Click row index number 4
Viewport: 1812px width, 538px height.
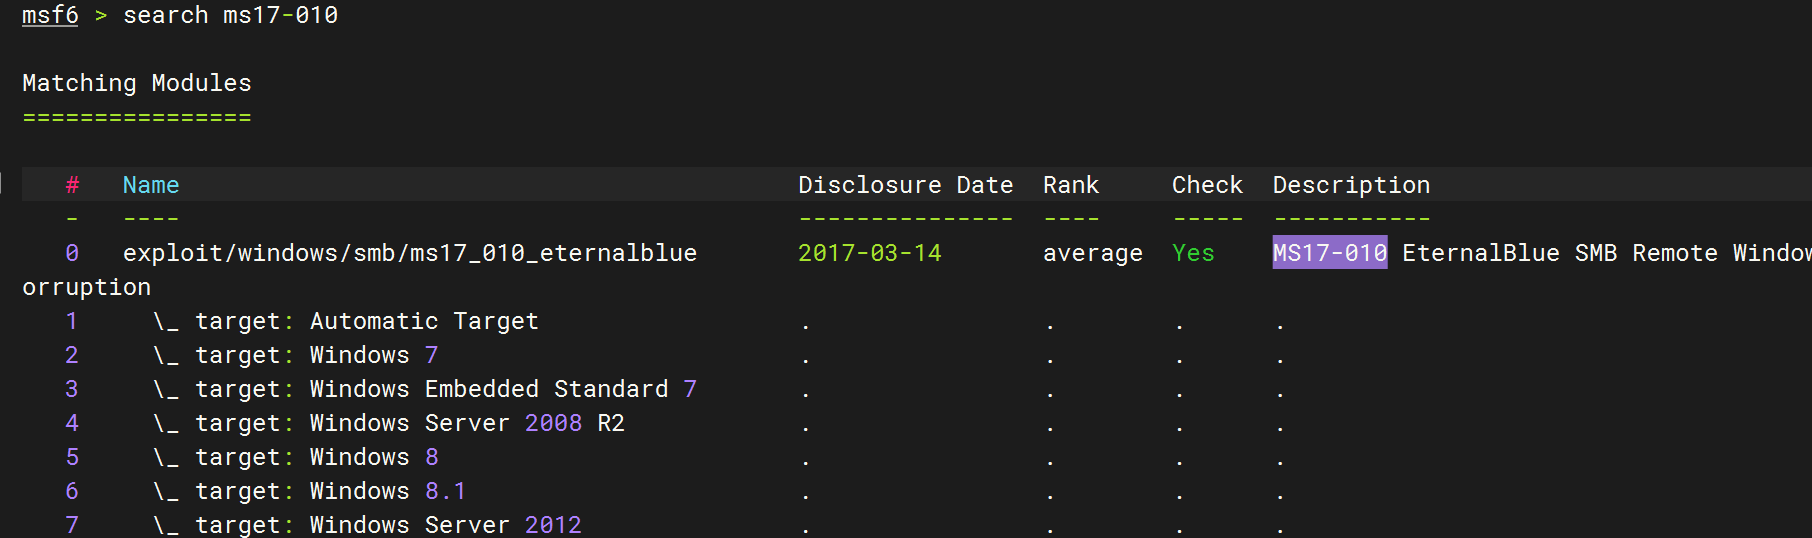(x=72, y=423)
